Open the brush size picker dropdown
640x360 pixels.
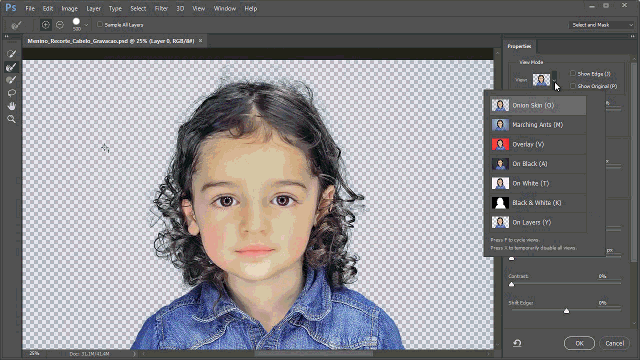pos(86,25)
